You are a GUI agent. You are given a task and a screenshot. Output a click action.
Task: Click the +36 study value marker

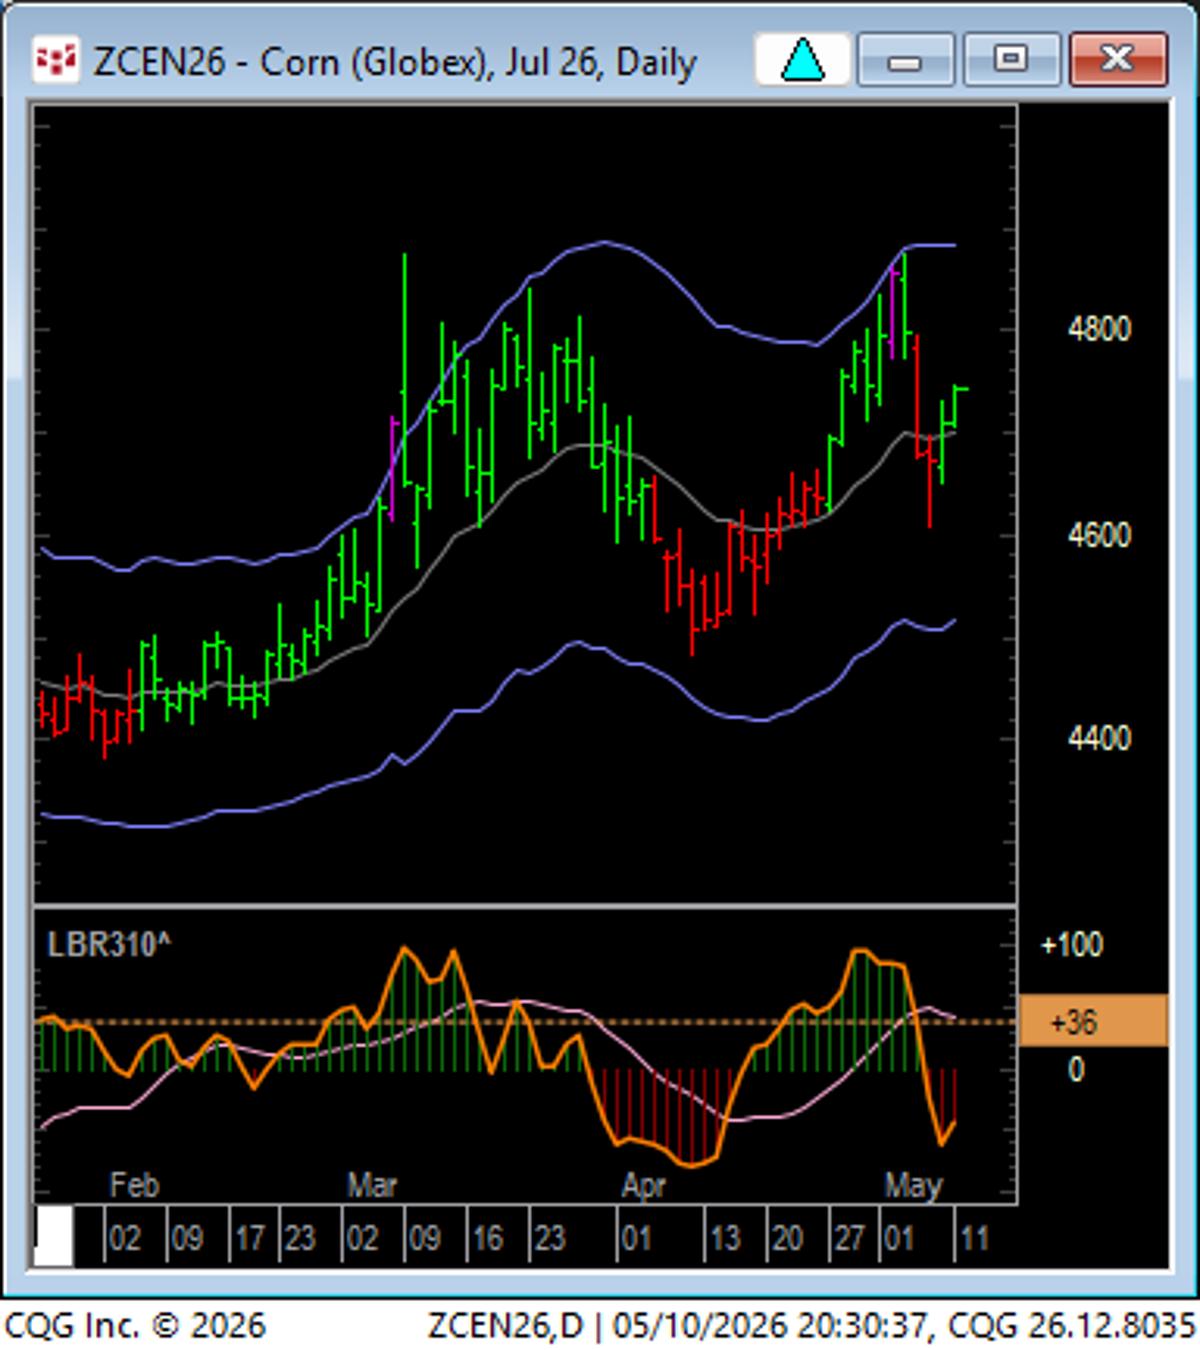(1092, 1021)
